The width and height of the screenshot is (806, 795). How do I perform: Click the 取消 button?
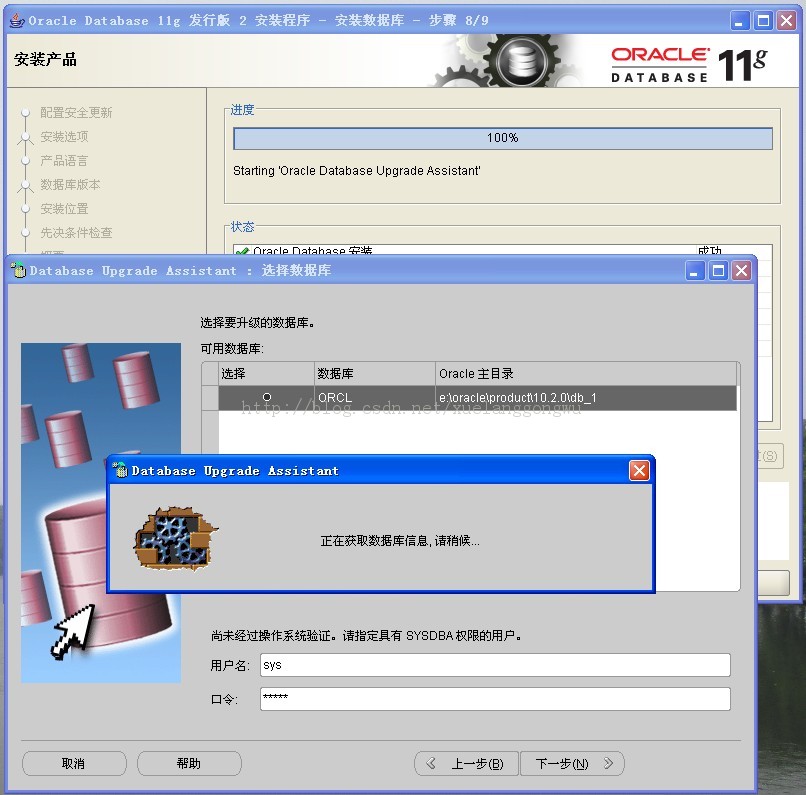[x=74, y=763]
